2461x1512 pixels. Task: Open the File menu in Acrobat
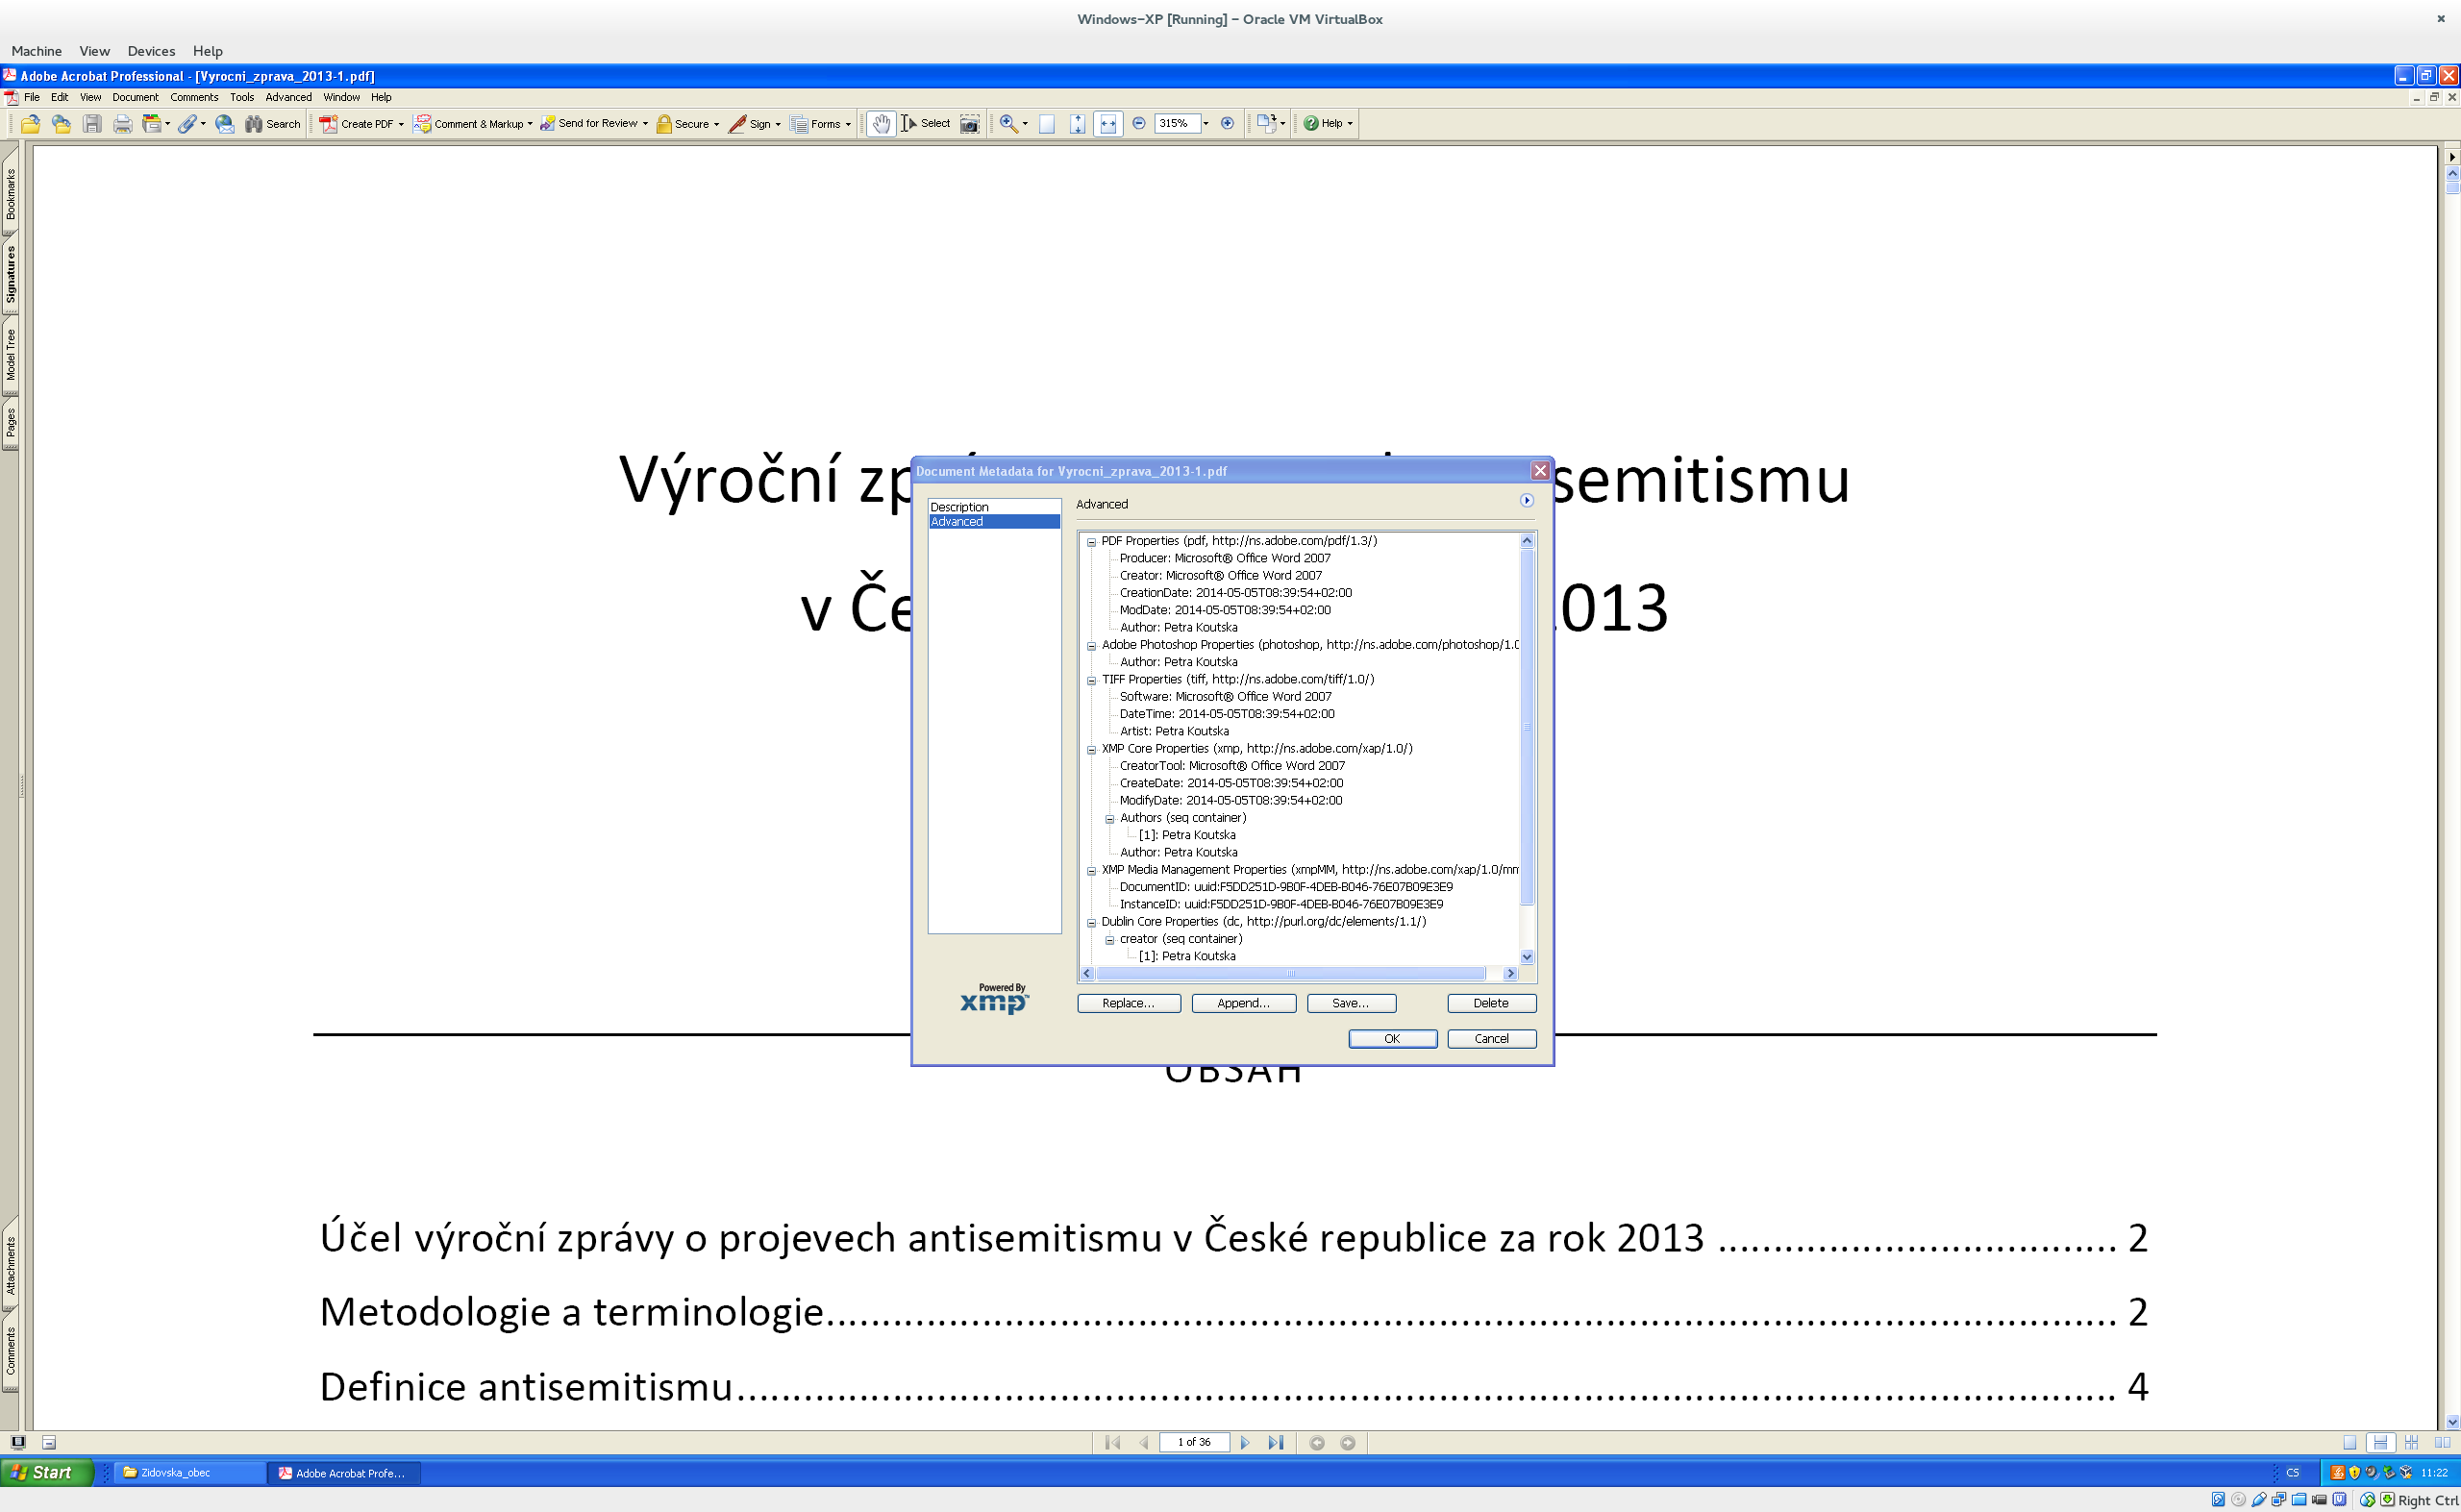32,98
